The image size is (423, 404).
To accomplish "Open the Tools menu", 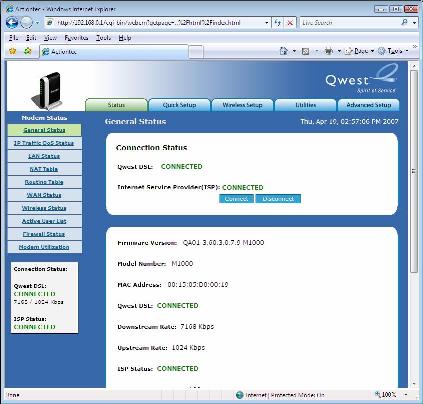I will (103, 38).
